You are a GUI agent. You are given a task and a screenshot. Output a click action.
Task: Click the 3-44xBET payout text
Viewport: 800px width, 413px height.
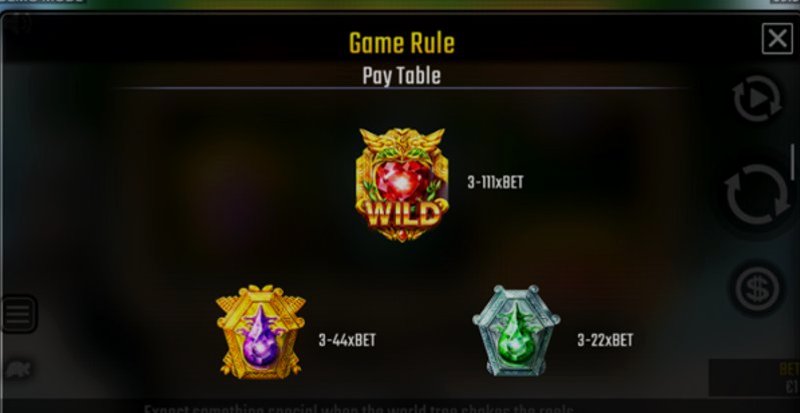point(347,340)
